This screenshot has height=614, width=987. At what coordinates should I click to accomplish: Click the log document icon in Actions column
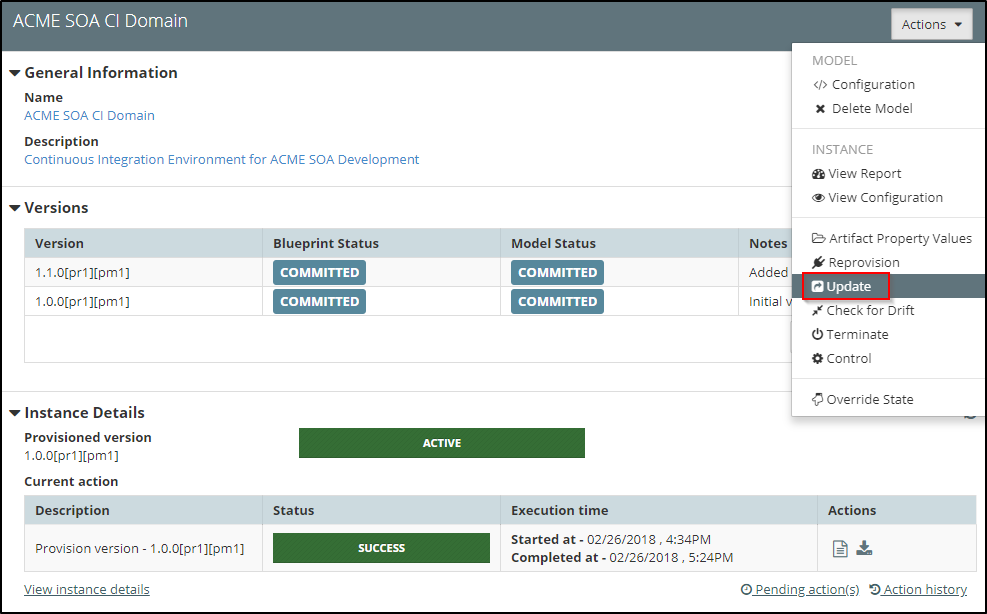pos(840,548)
